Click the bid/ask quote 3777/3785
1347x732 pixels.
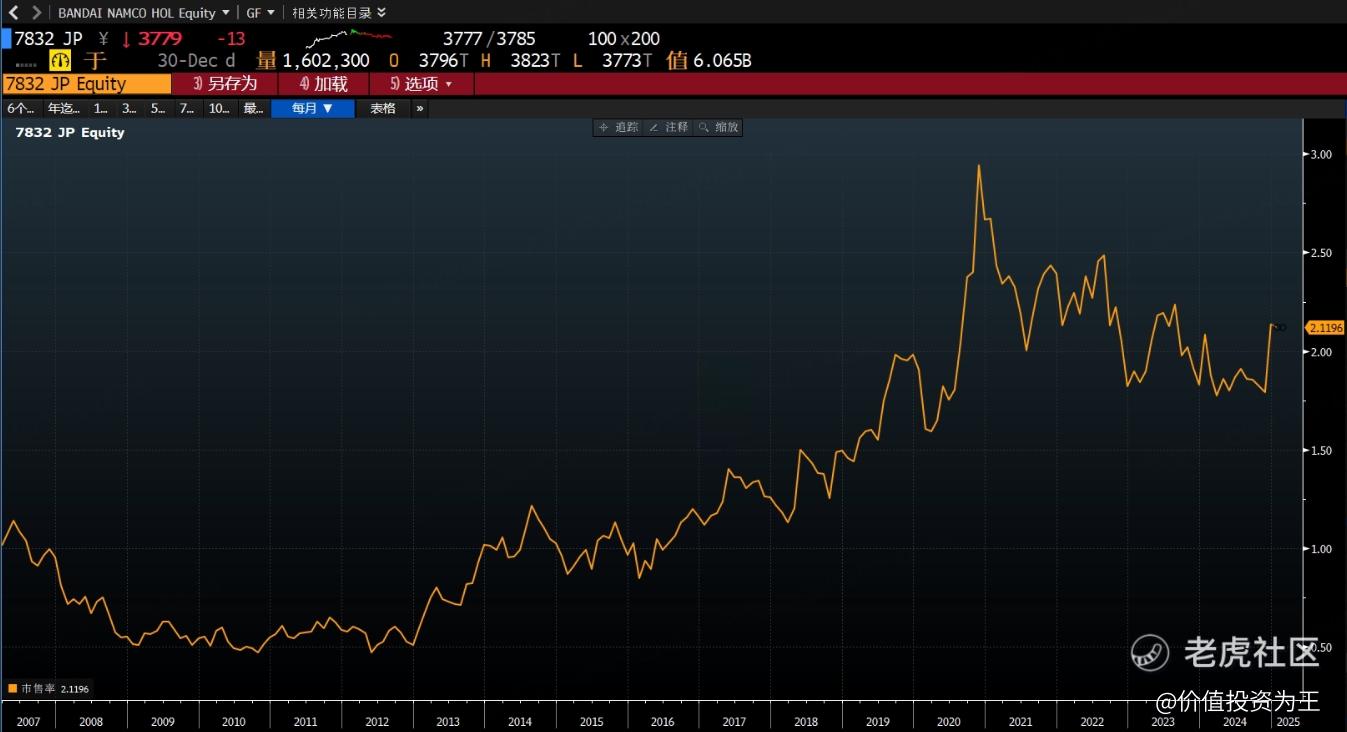pyautogui.click(x=489, y=39)
